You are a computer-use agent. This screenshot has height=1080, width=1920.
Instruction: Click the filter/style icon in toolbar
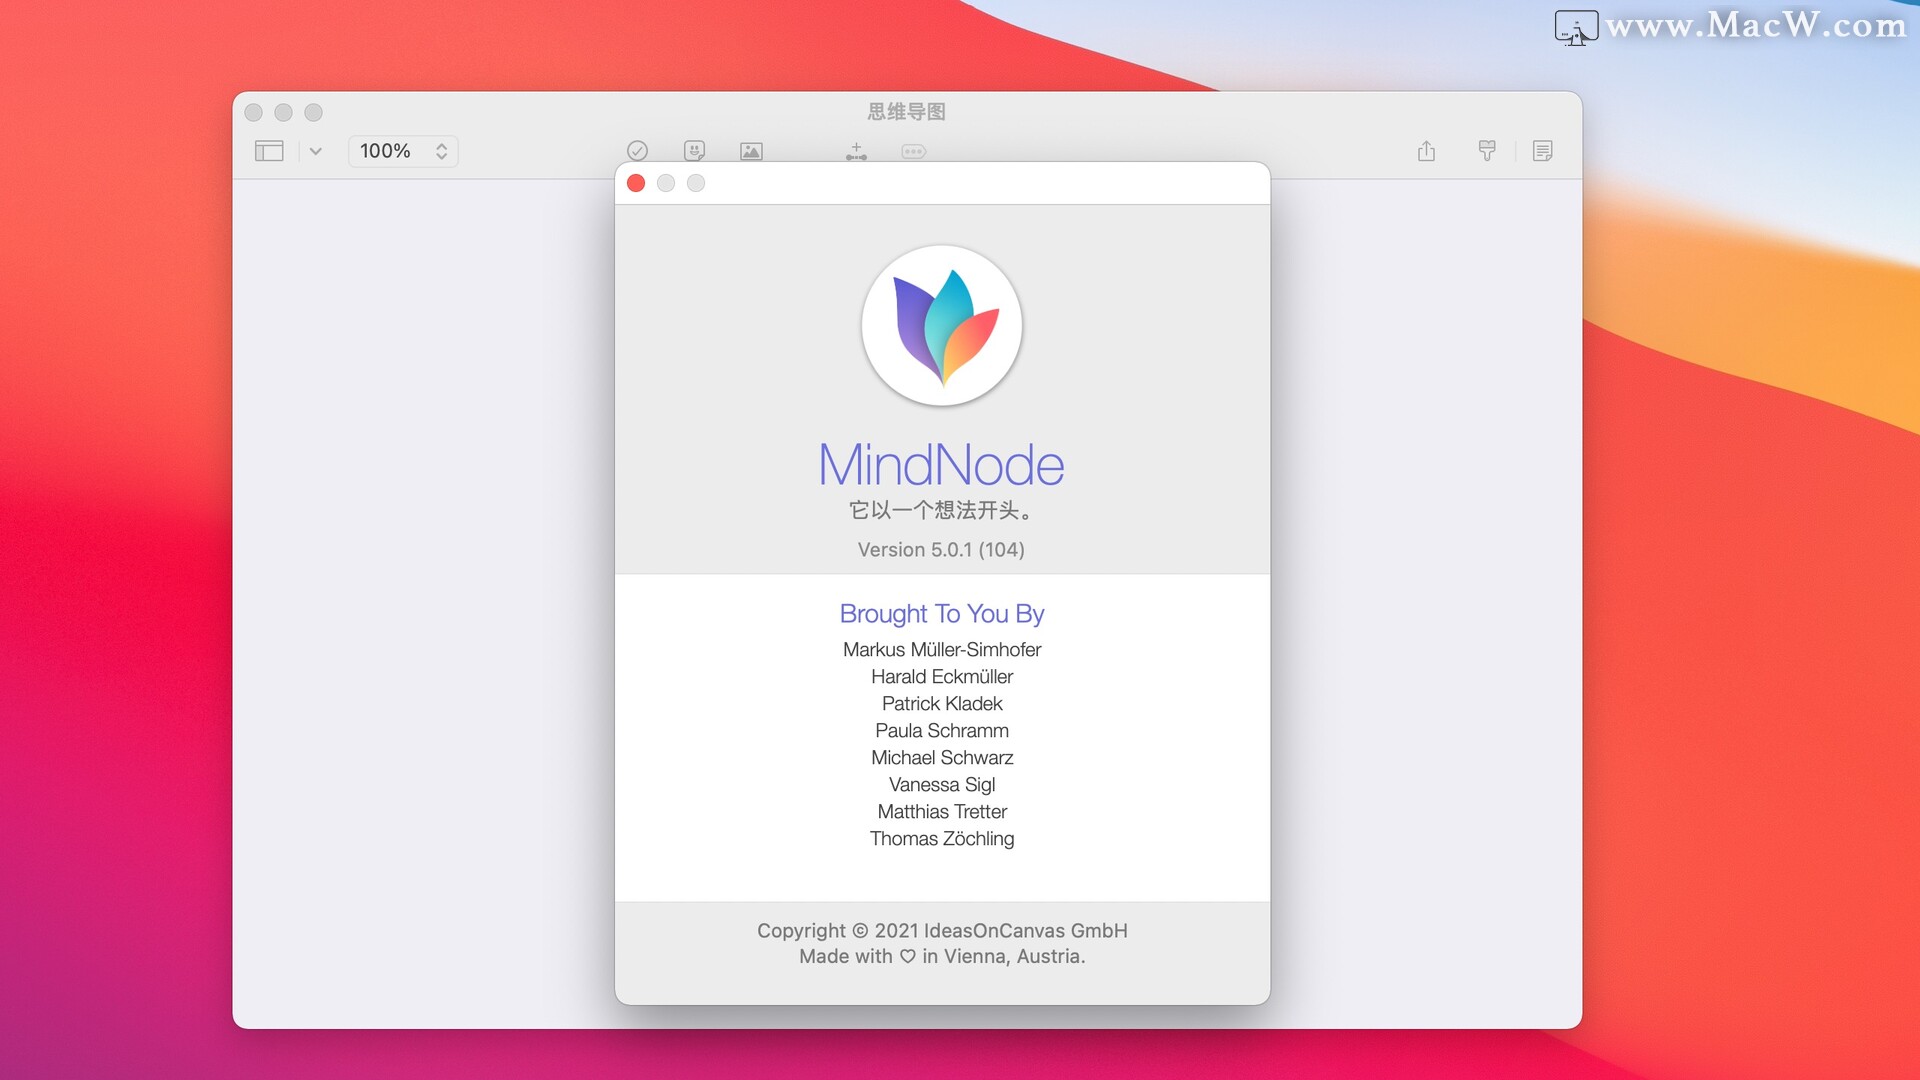click(x=1487, y=149)
